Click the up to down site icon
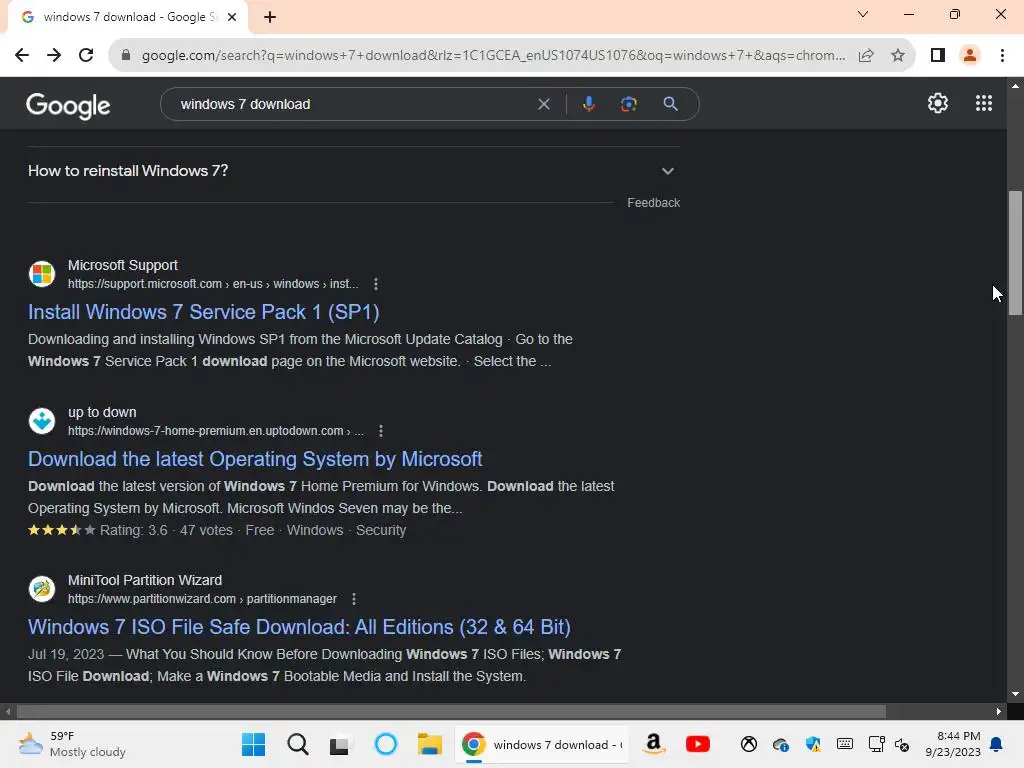The image size is (1024, 768). (x=42, y=421)
